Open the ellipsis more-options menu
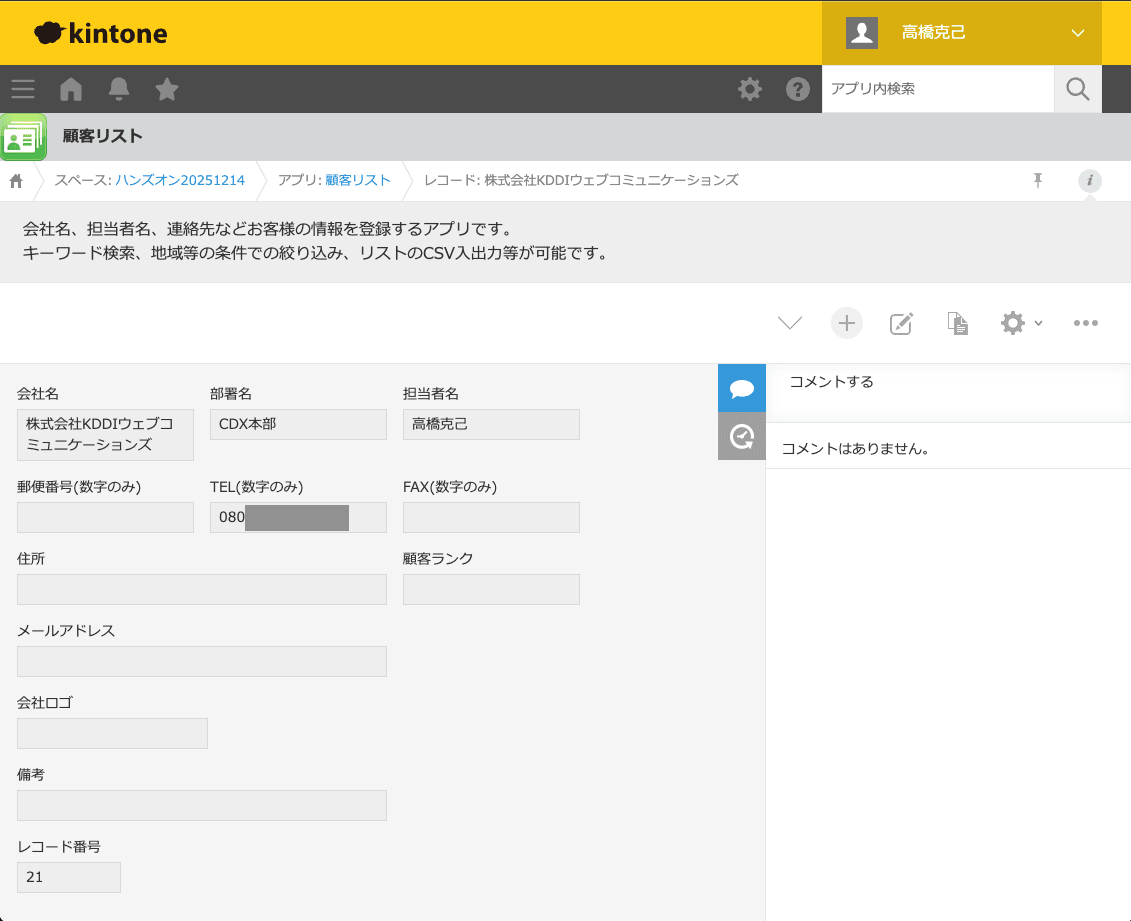Image resolution: width=1131 pixels, height=921 pixels. pos(1086,323)
